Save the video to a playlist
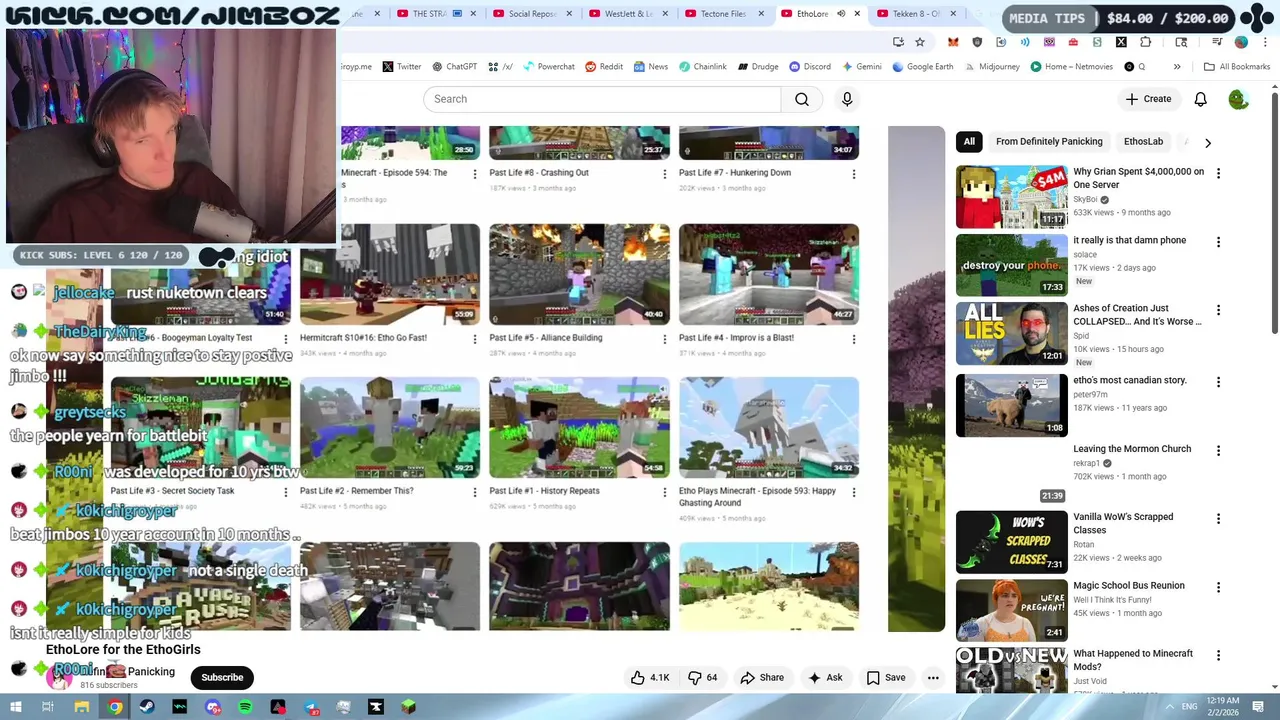 point(886,678)
